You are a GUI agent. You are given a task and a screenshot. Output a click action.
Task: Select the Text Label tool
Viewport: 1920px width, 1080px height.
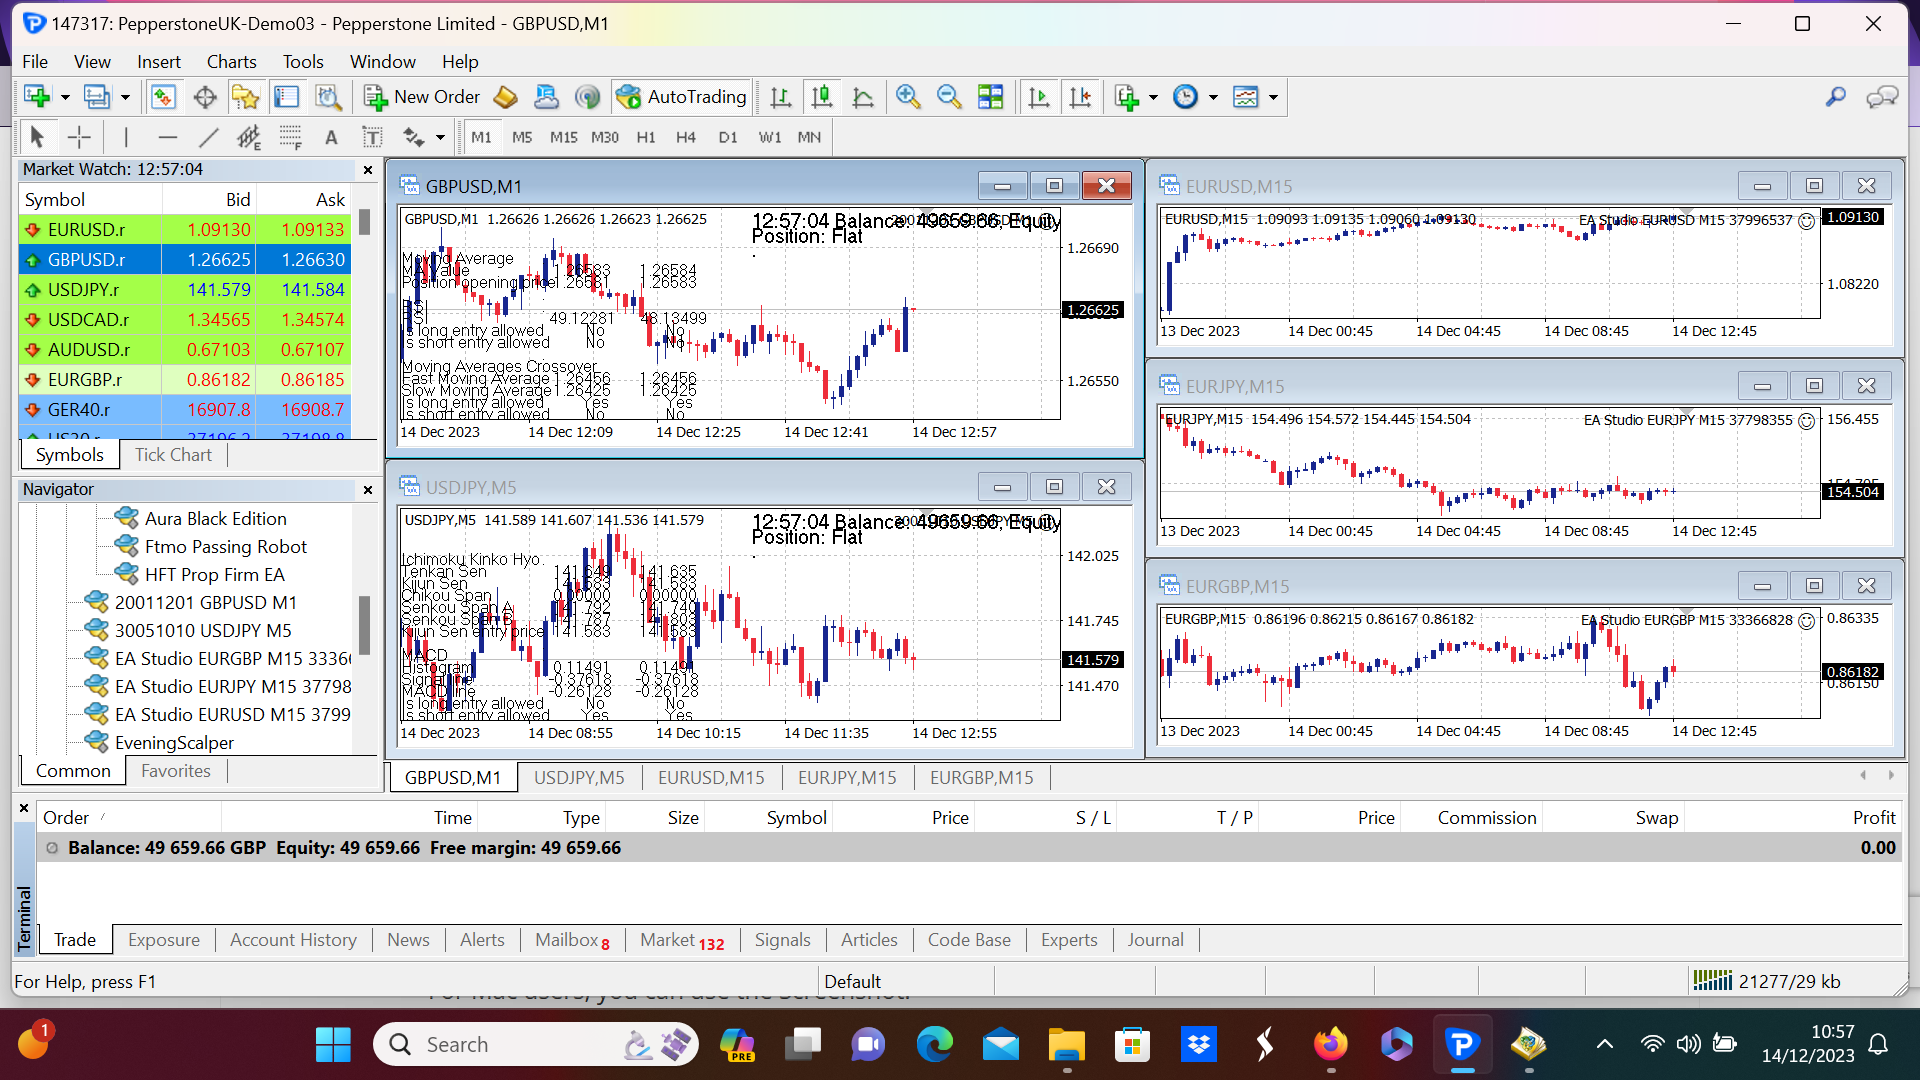(372, 137)
